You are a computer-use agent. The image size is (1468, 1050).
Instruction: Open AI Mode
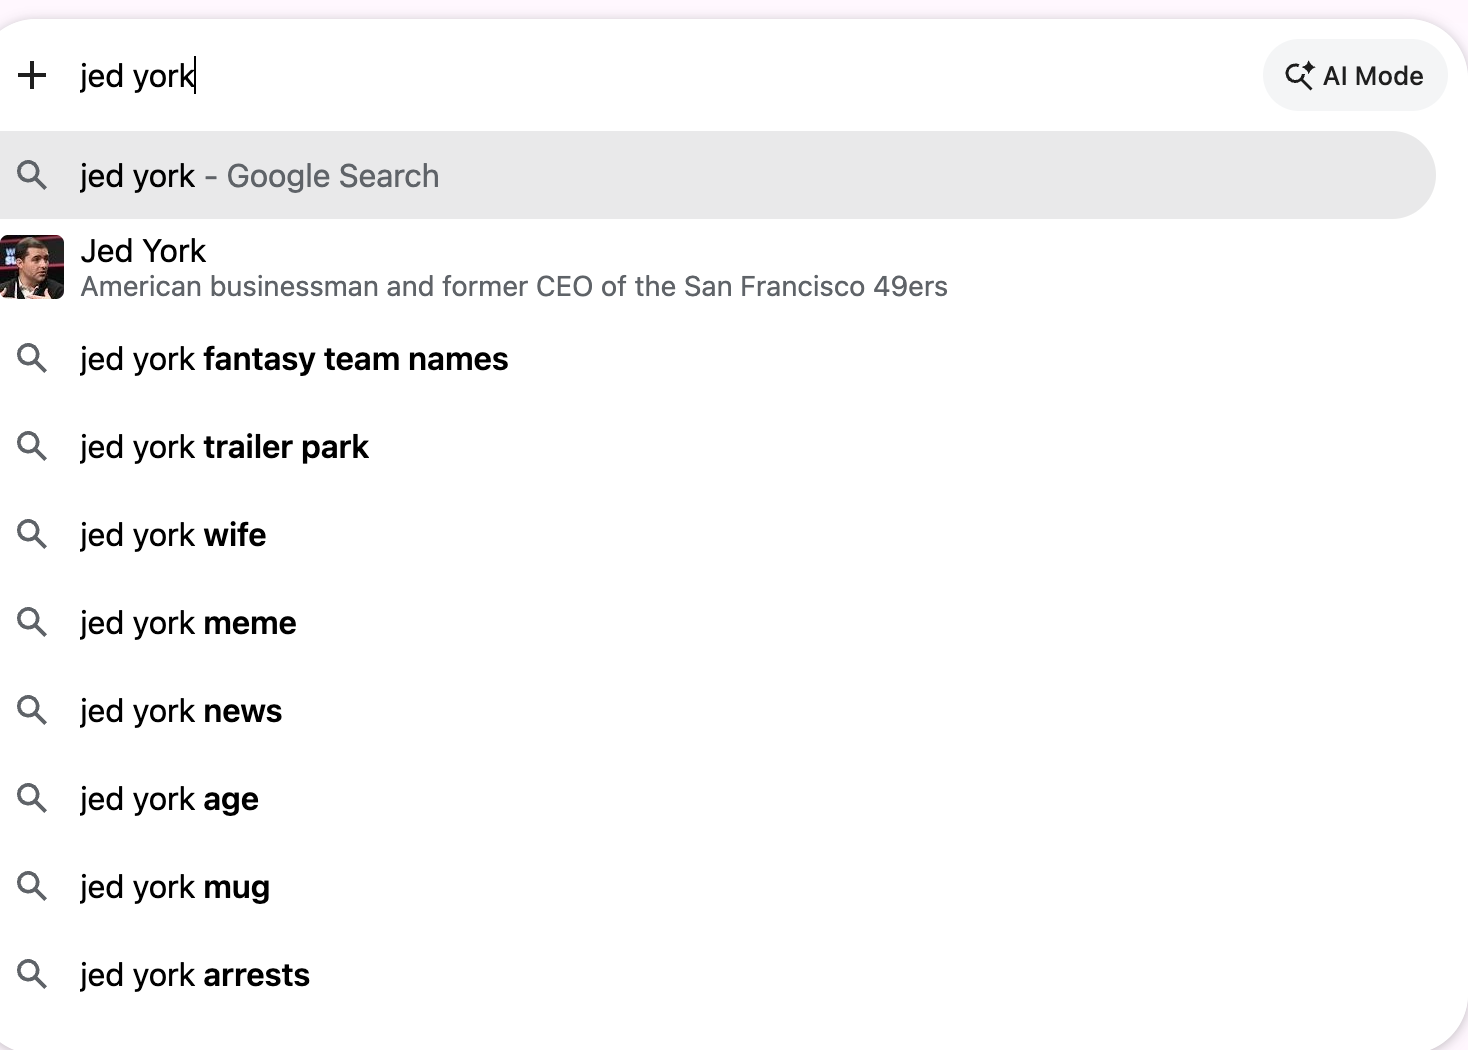1355,75
